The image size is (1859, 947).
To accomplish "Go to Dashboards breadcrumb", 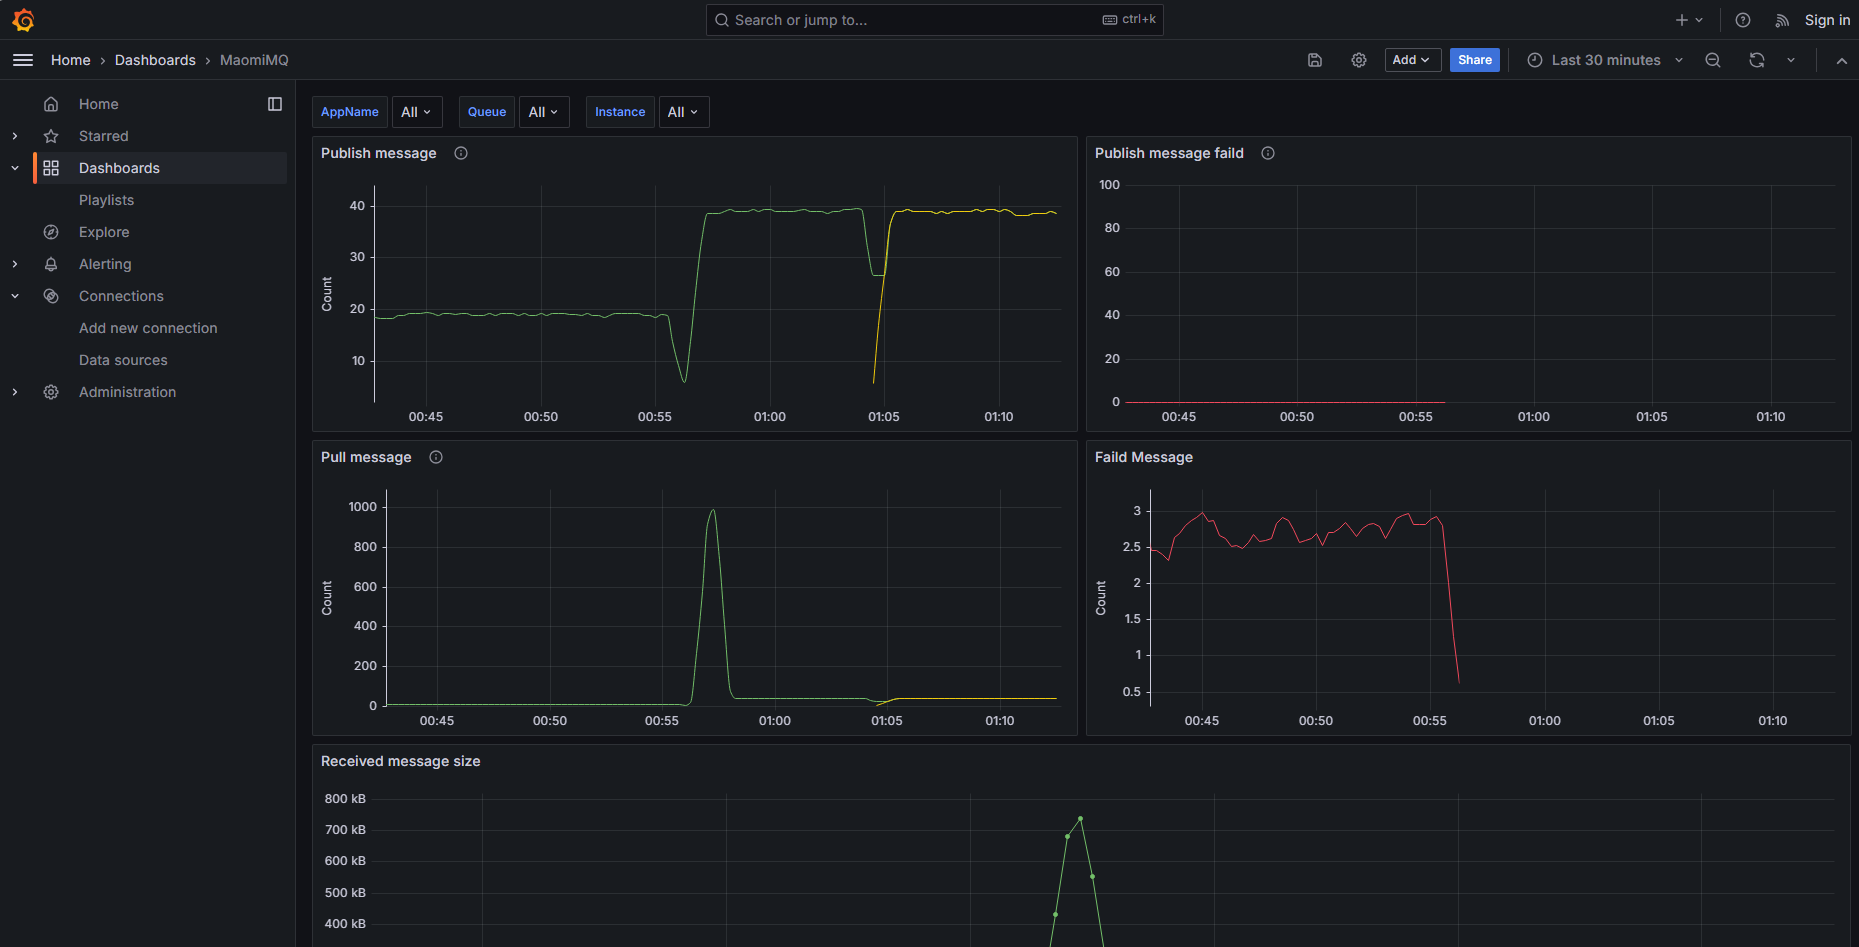I will tap(155, 60).
